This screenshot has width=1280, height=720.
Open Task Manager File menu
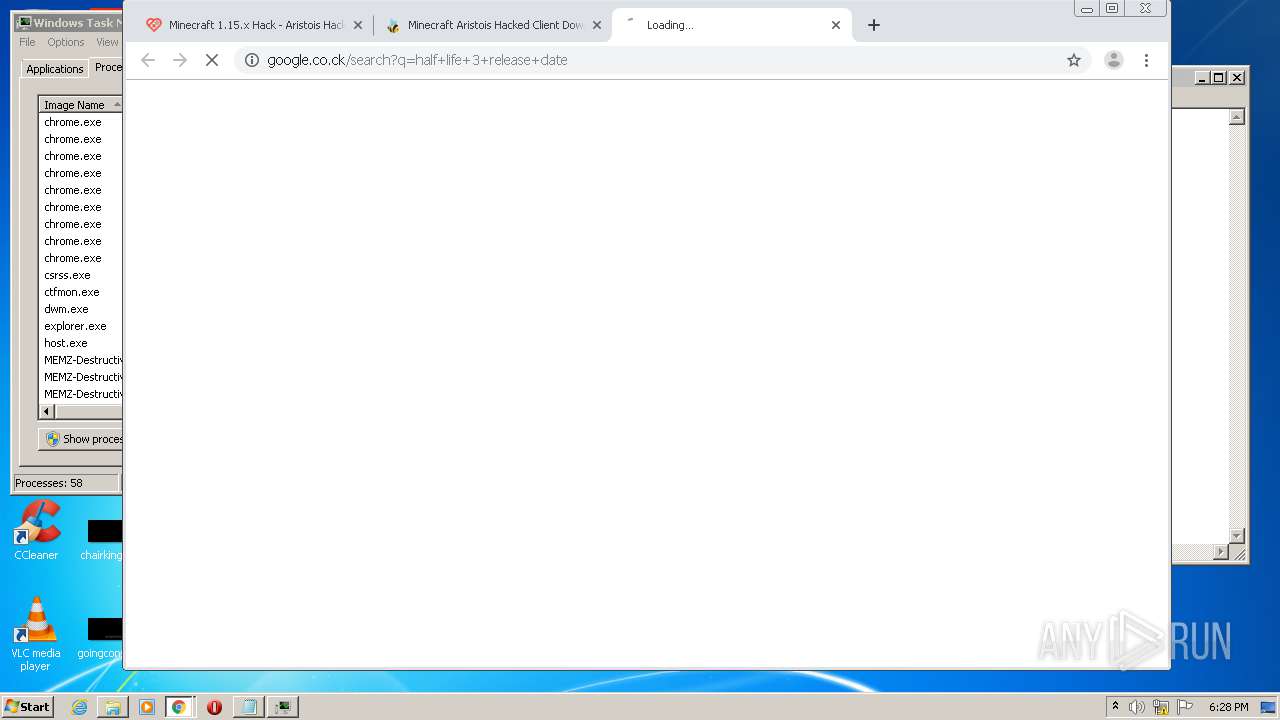(x=27, y=42)
